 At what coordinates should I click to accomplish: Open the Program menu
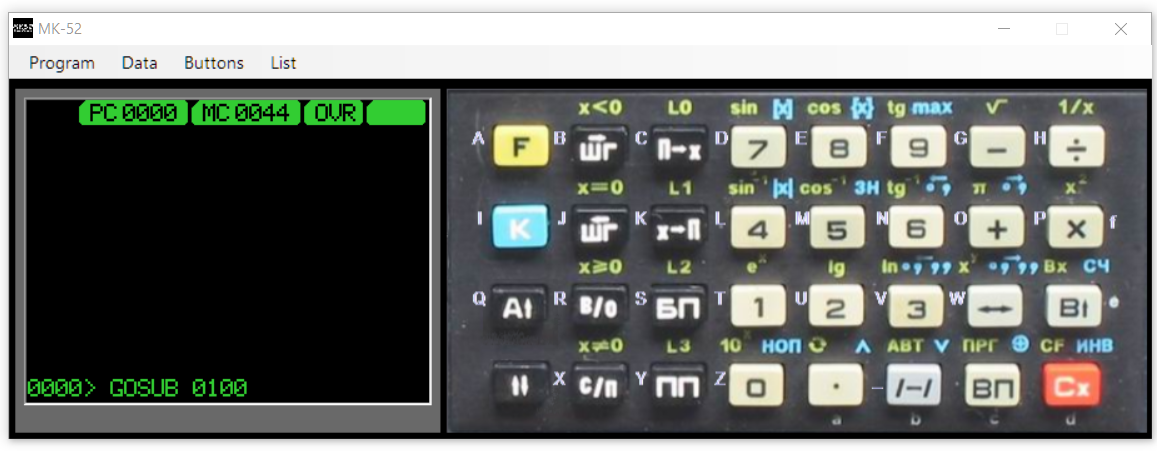[x=62, y=63]
